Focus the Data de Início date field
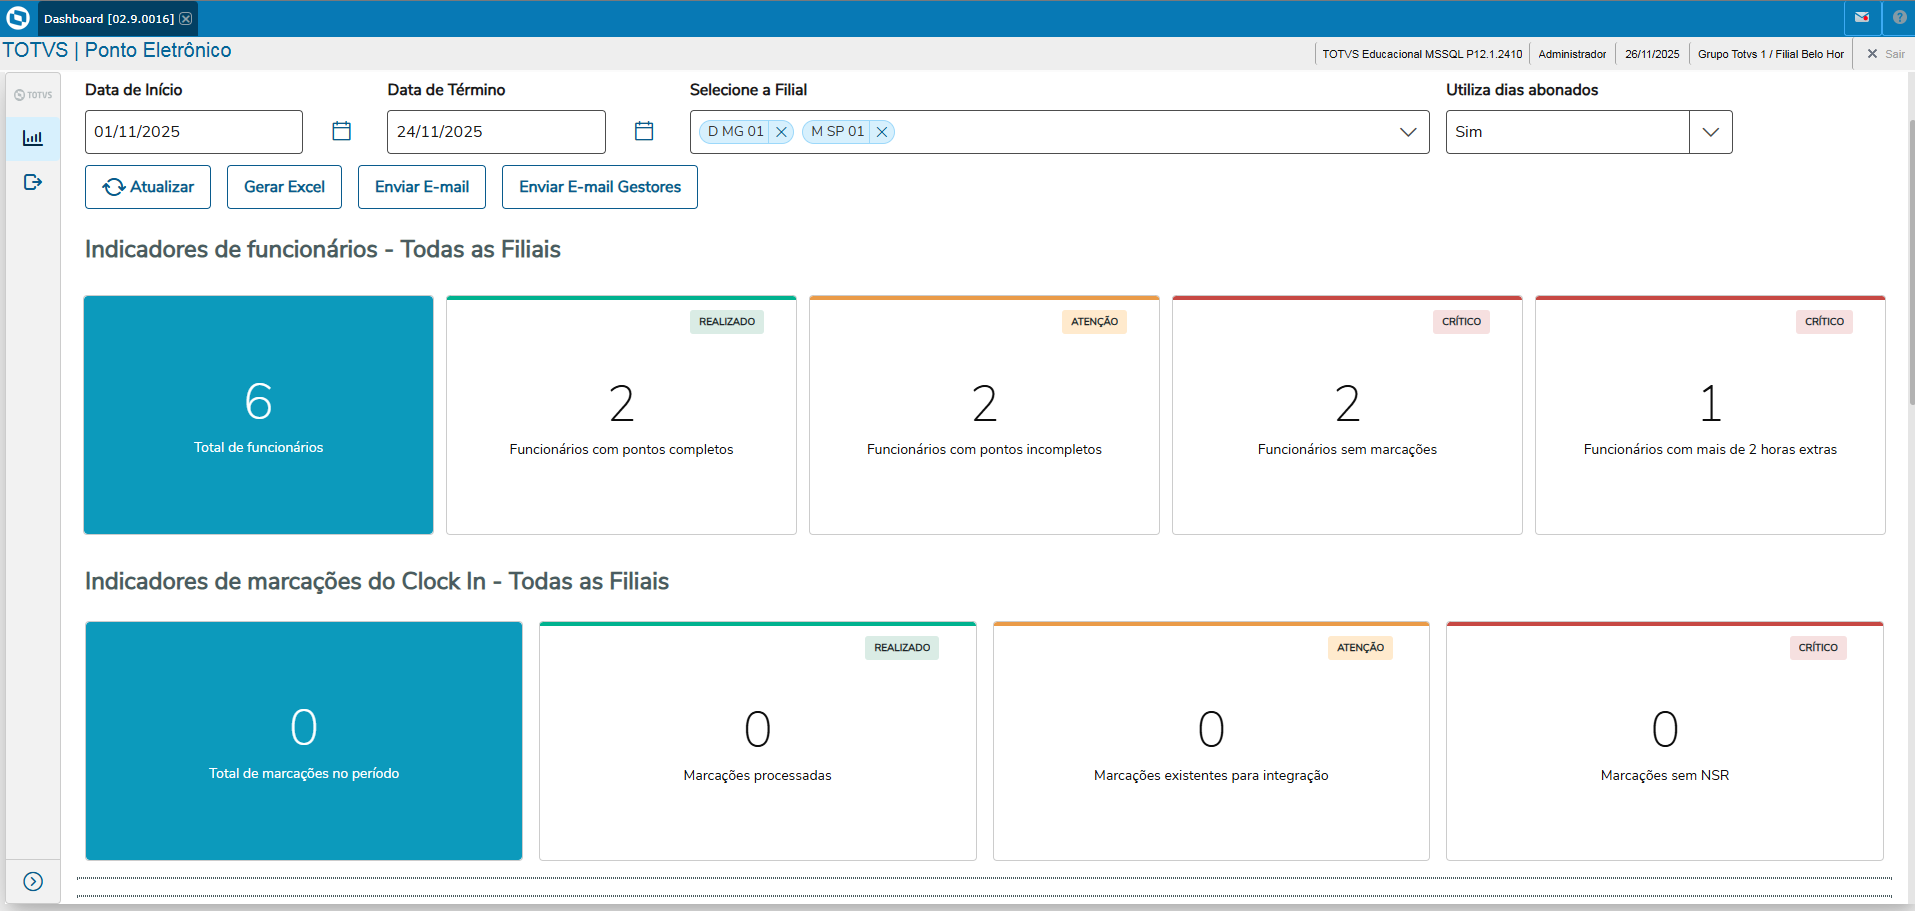Screen dimensions: 1915x911 point(194,132)
